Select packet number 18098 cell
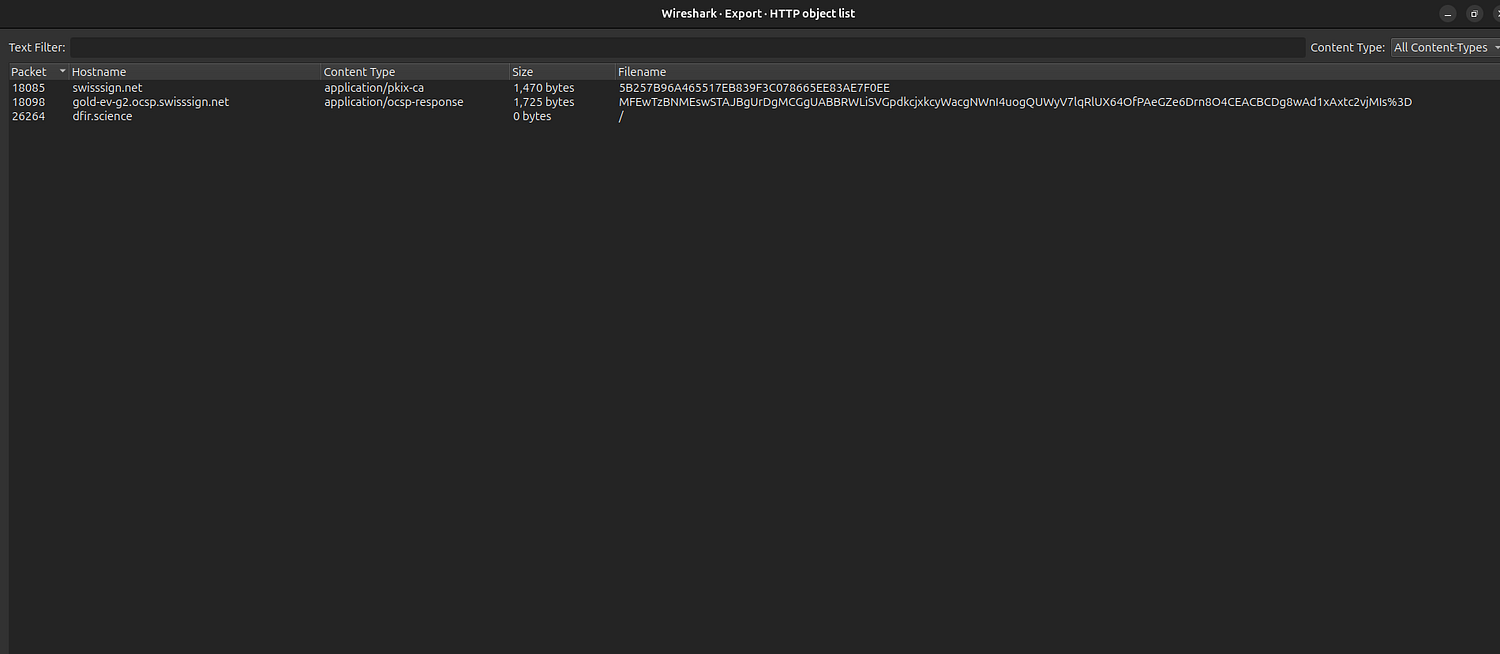The image size is (1500, 654). (x=28, y=102)
